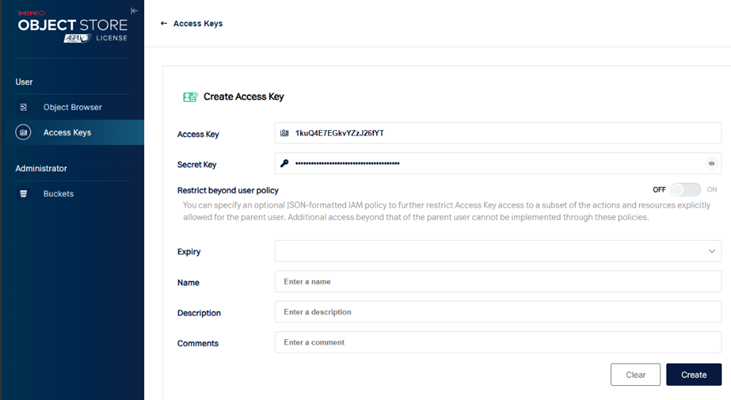The image size is (731, 400).
Task: Click the Name input field
Action: point(498,282)
